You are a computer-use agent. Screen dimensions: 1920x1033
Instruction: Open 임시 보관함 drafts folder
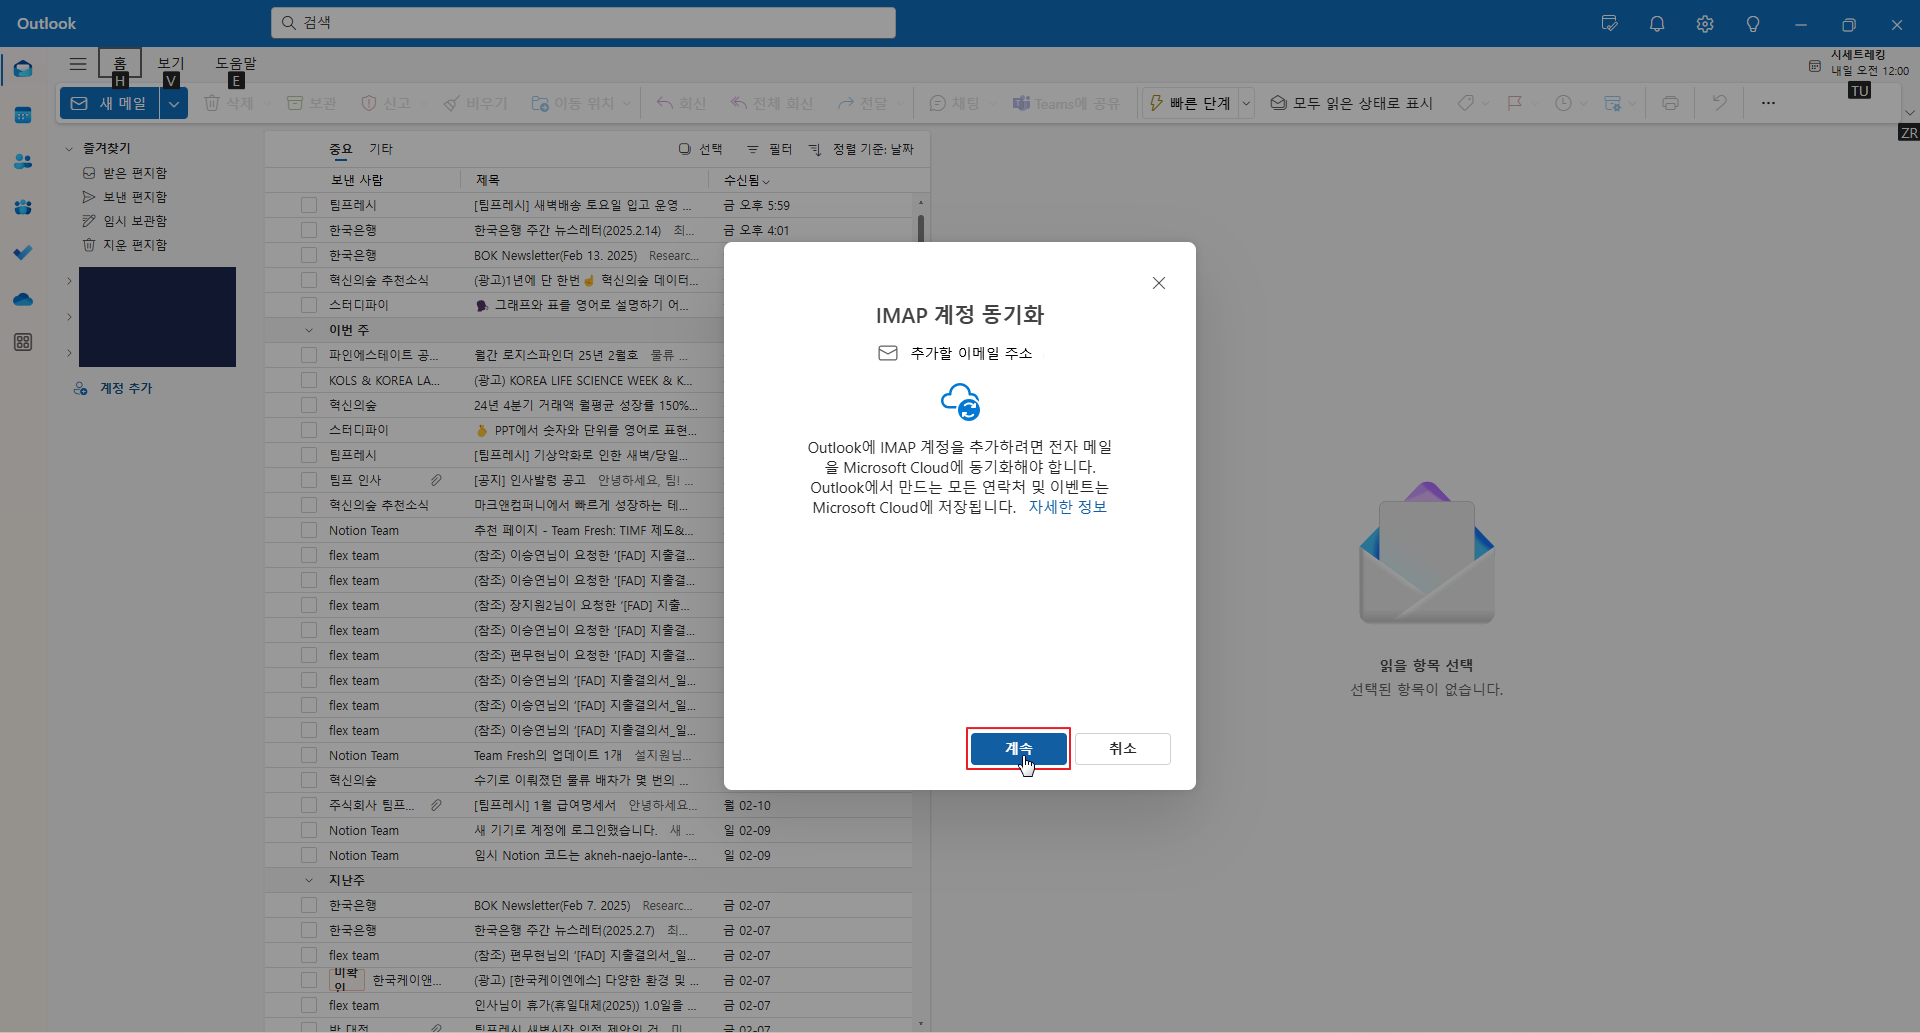pyautogui.click(x=134, y=221)
